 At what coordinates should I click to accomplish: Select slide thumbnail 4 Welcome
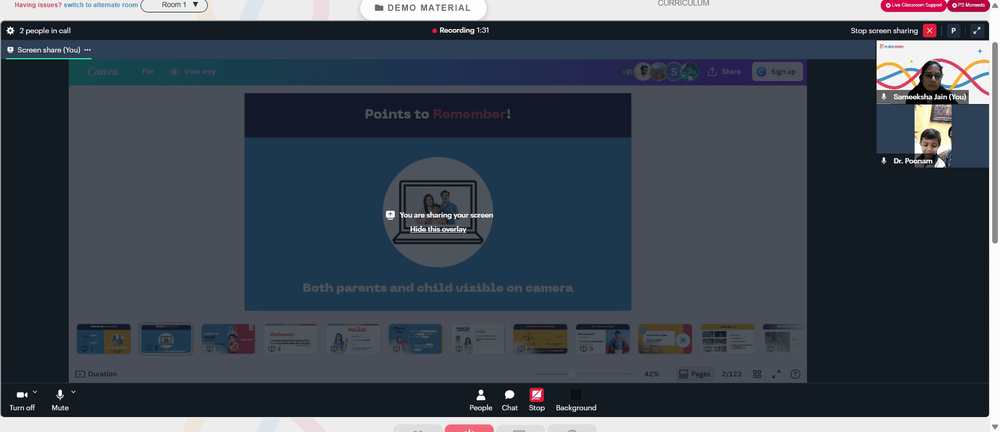[x=291, y=339]
